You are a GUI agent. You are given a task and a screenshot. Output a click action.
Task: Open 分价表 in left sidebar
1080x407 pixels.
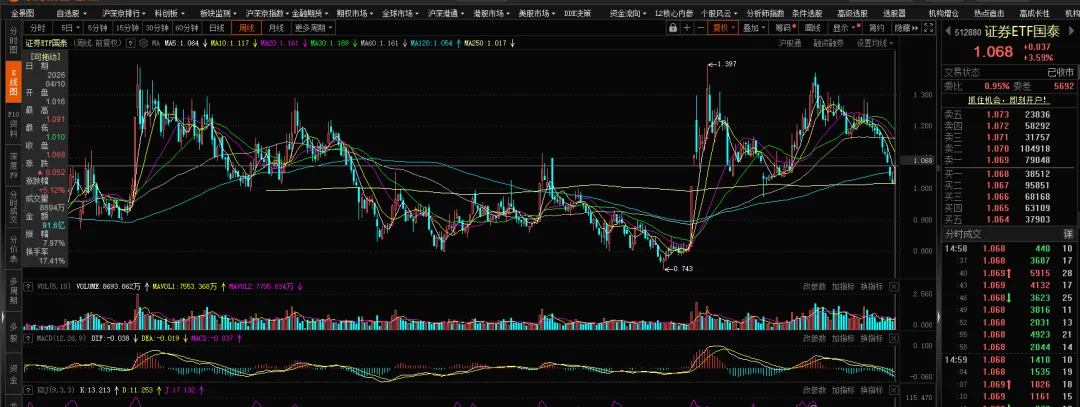pos(12,249)
